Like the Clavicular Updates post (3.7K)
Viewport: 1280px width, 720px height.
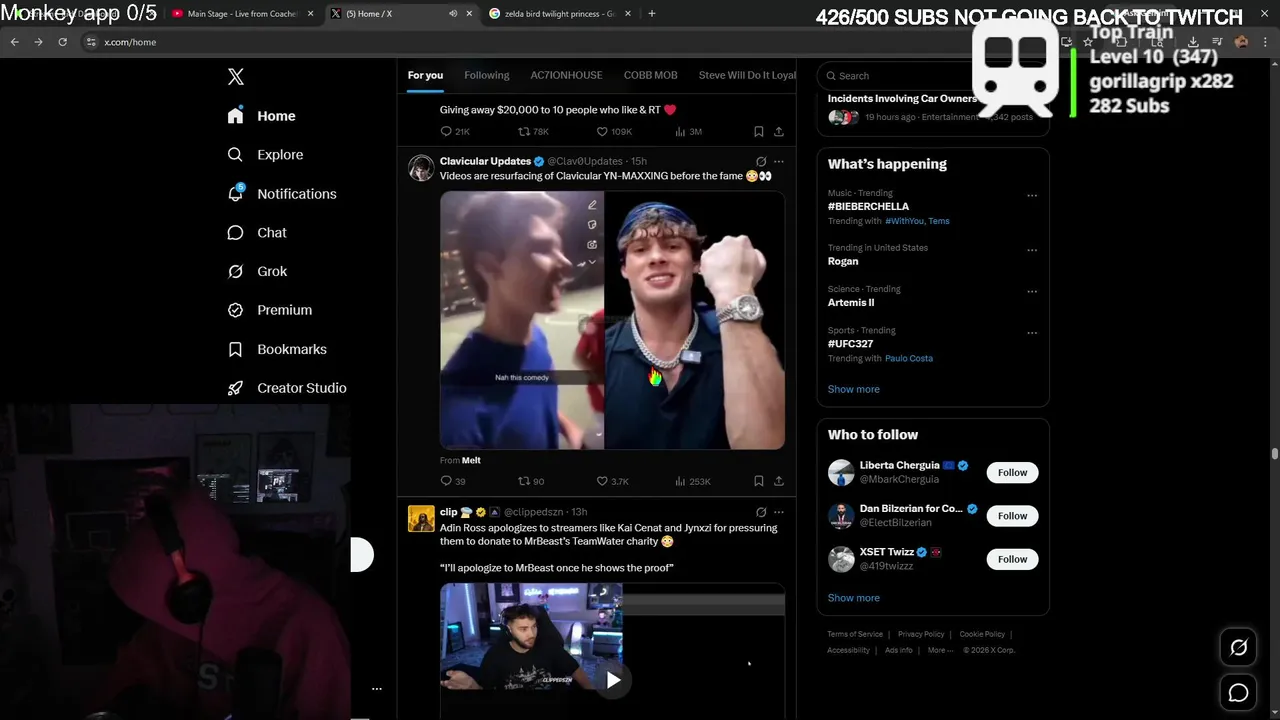coord(612,481)
